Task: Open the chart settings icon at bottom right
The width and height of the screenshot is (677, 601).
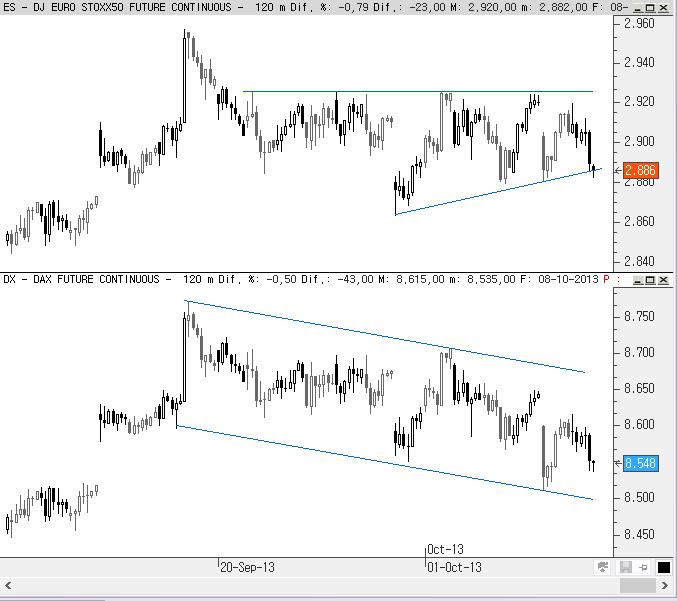Action: tap(602, 567)
